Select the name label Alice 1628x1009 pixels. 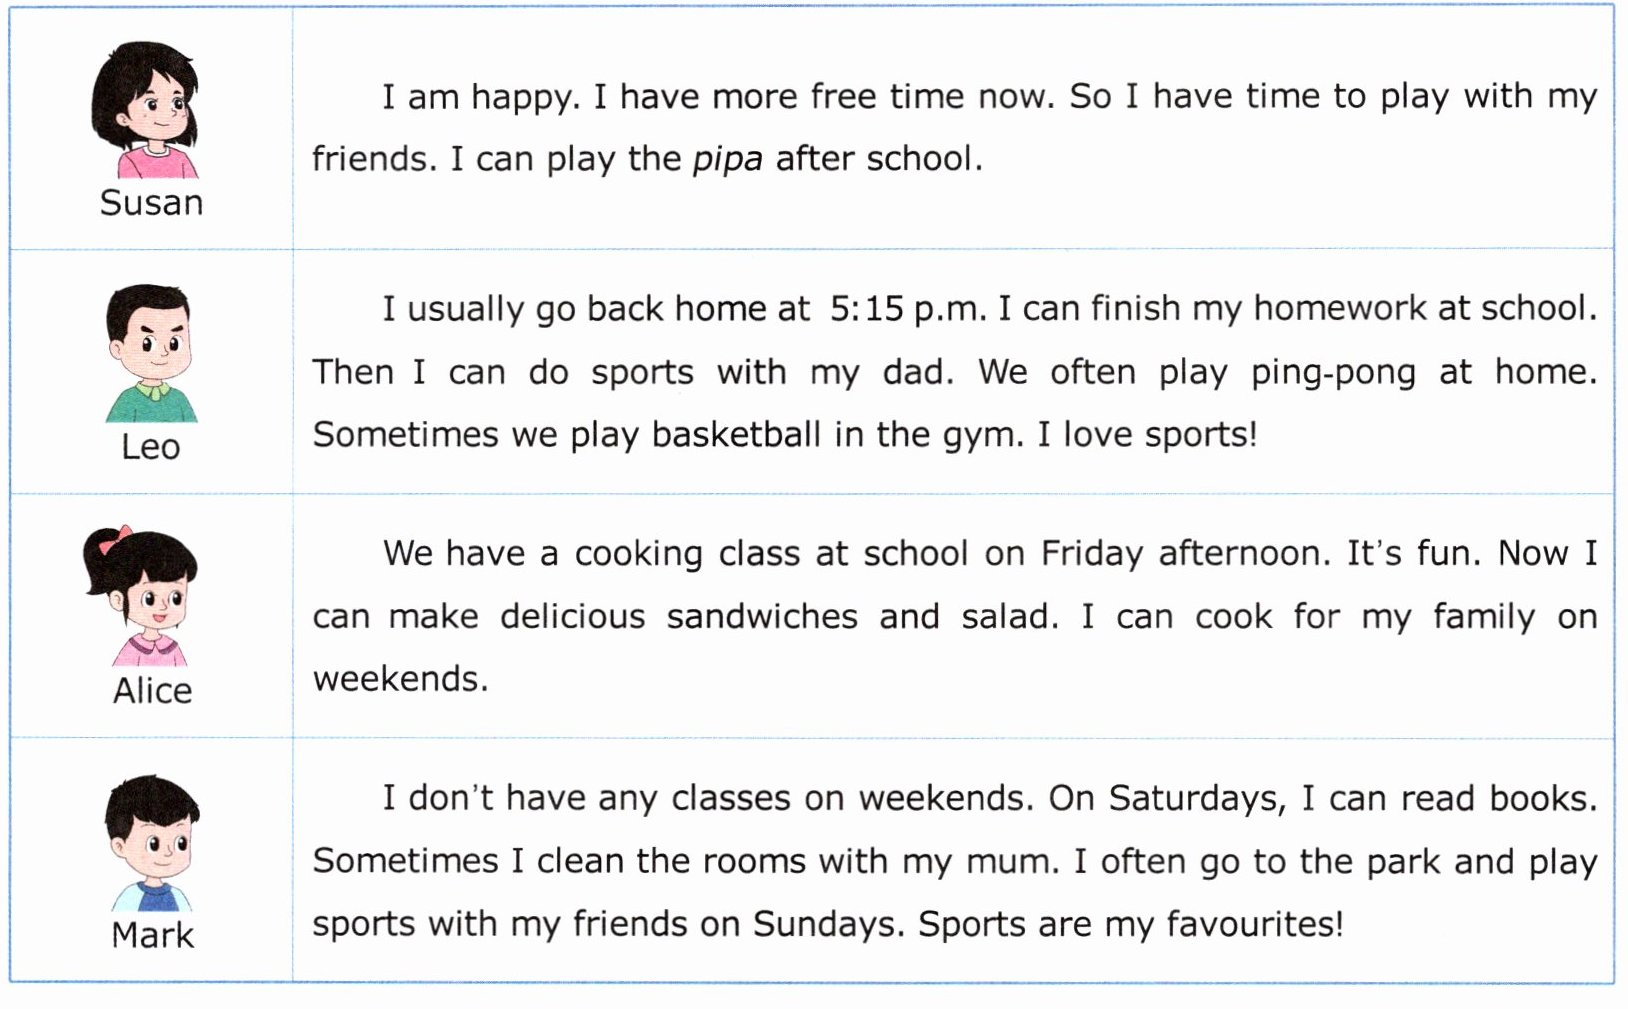(x=152, y=690)
